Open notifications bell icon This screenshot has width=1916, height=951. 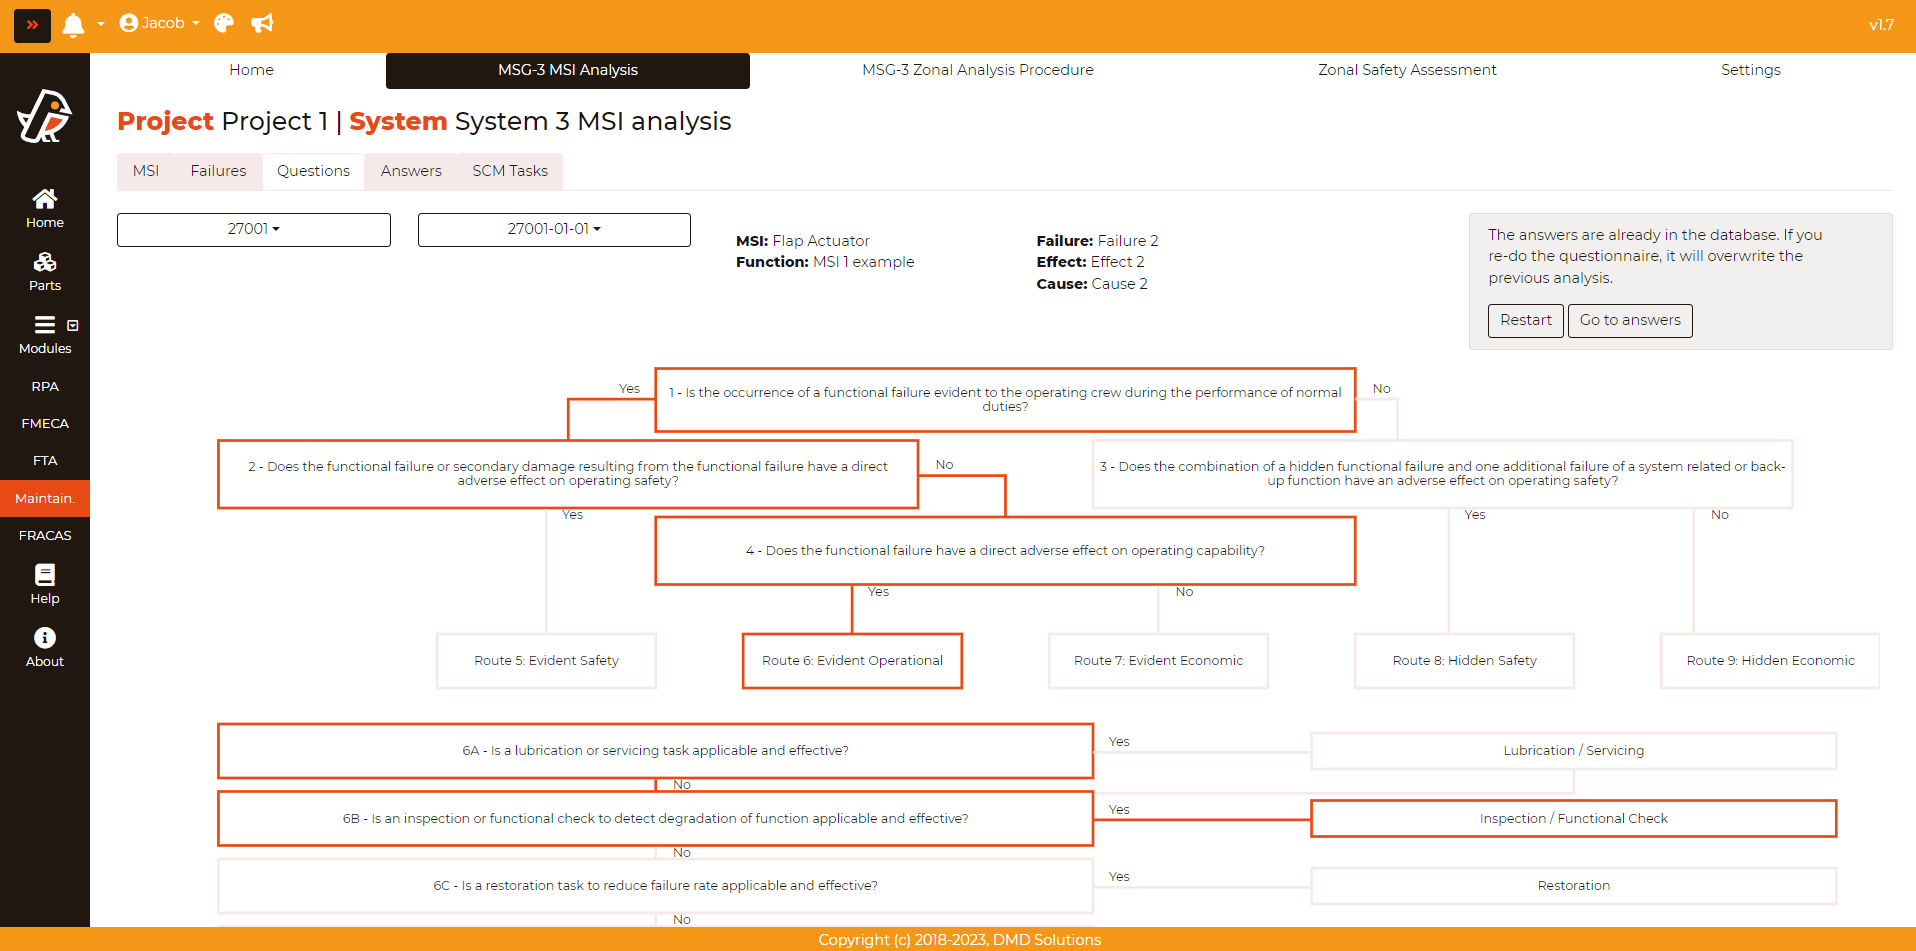(x=73, y=25)
